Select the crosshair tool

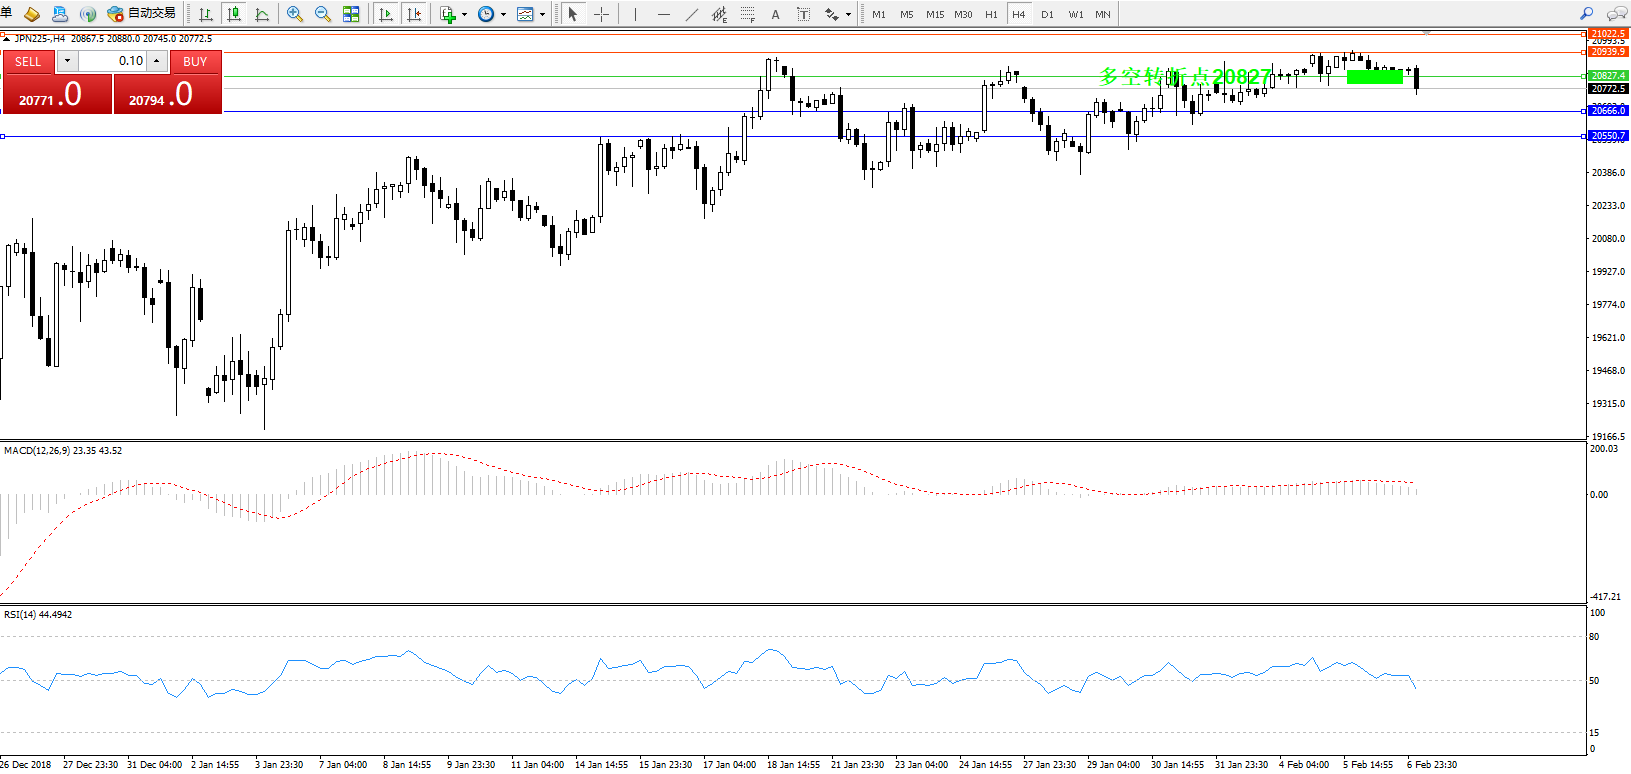pos(601,14)
